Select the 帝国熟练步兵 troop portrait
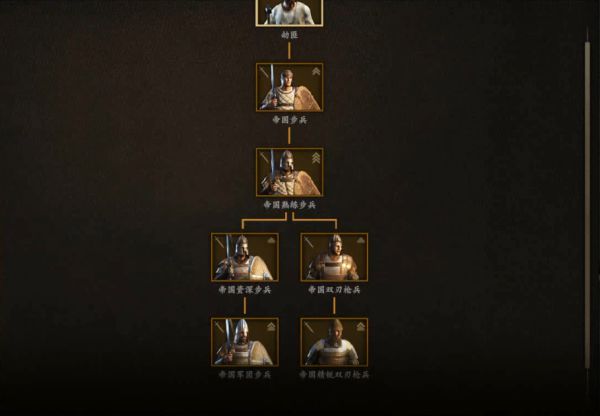This screenshot has width=600, height=416. coord(290,173)
